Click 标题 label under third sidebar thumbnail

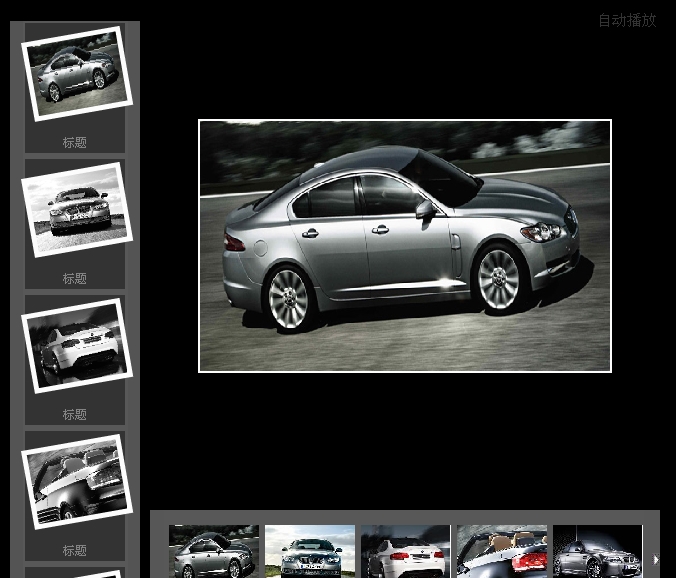tap(75, 415)
